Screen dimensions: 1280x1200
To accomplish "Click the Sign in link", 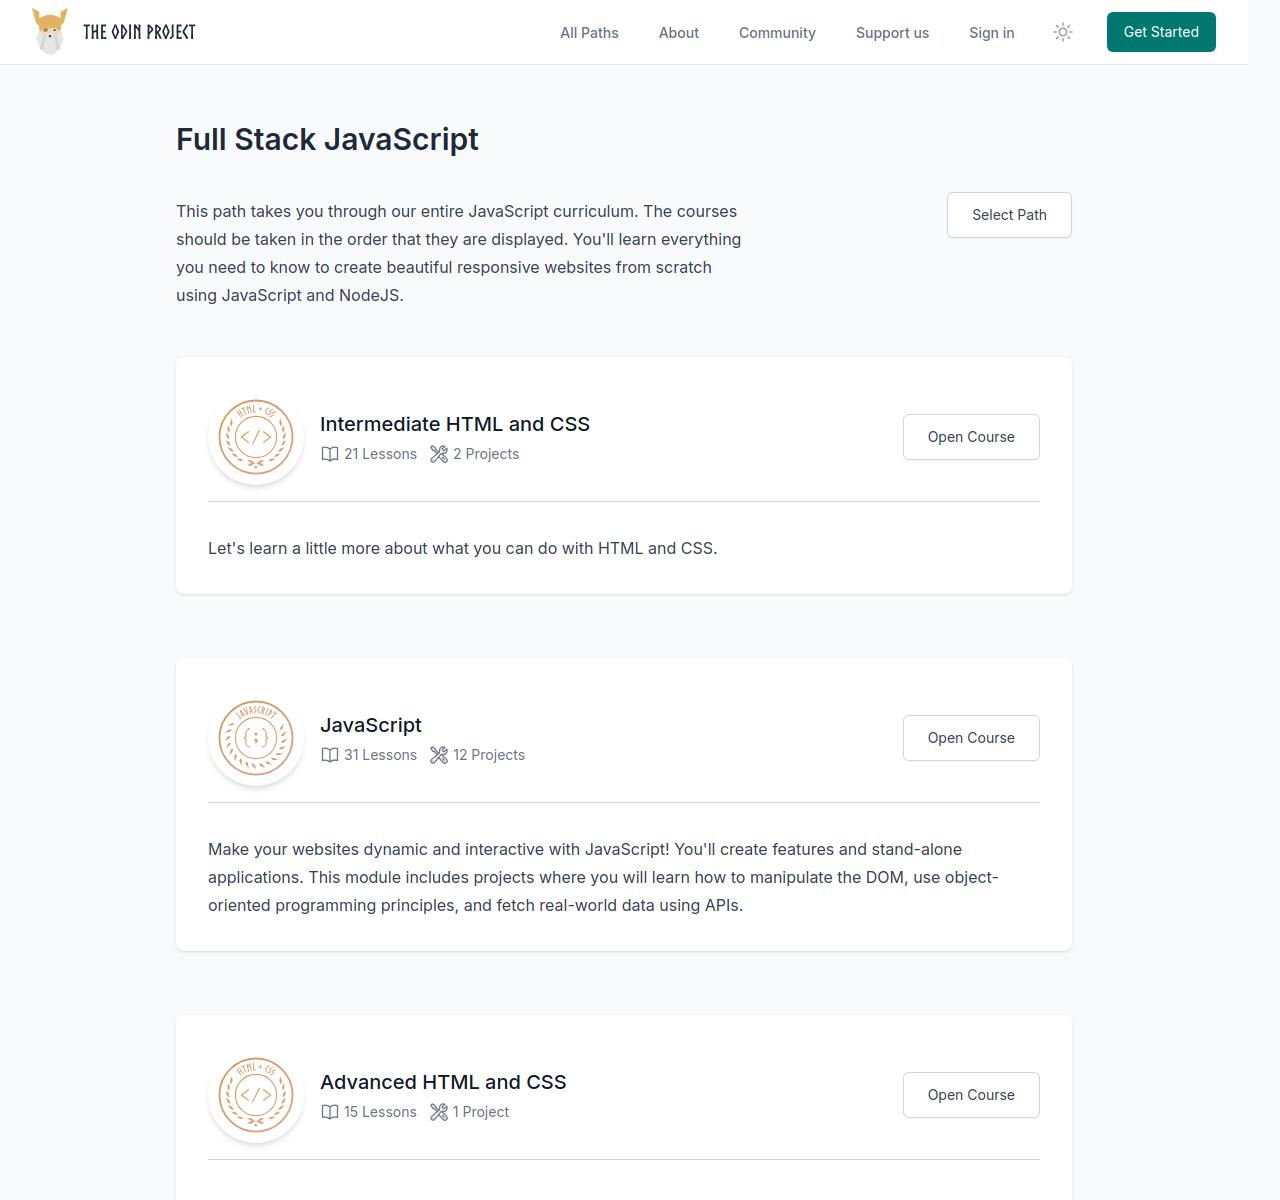I will coord(991,33).
